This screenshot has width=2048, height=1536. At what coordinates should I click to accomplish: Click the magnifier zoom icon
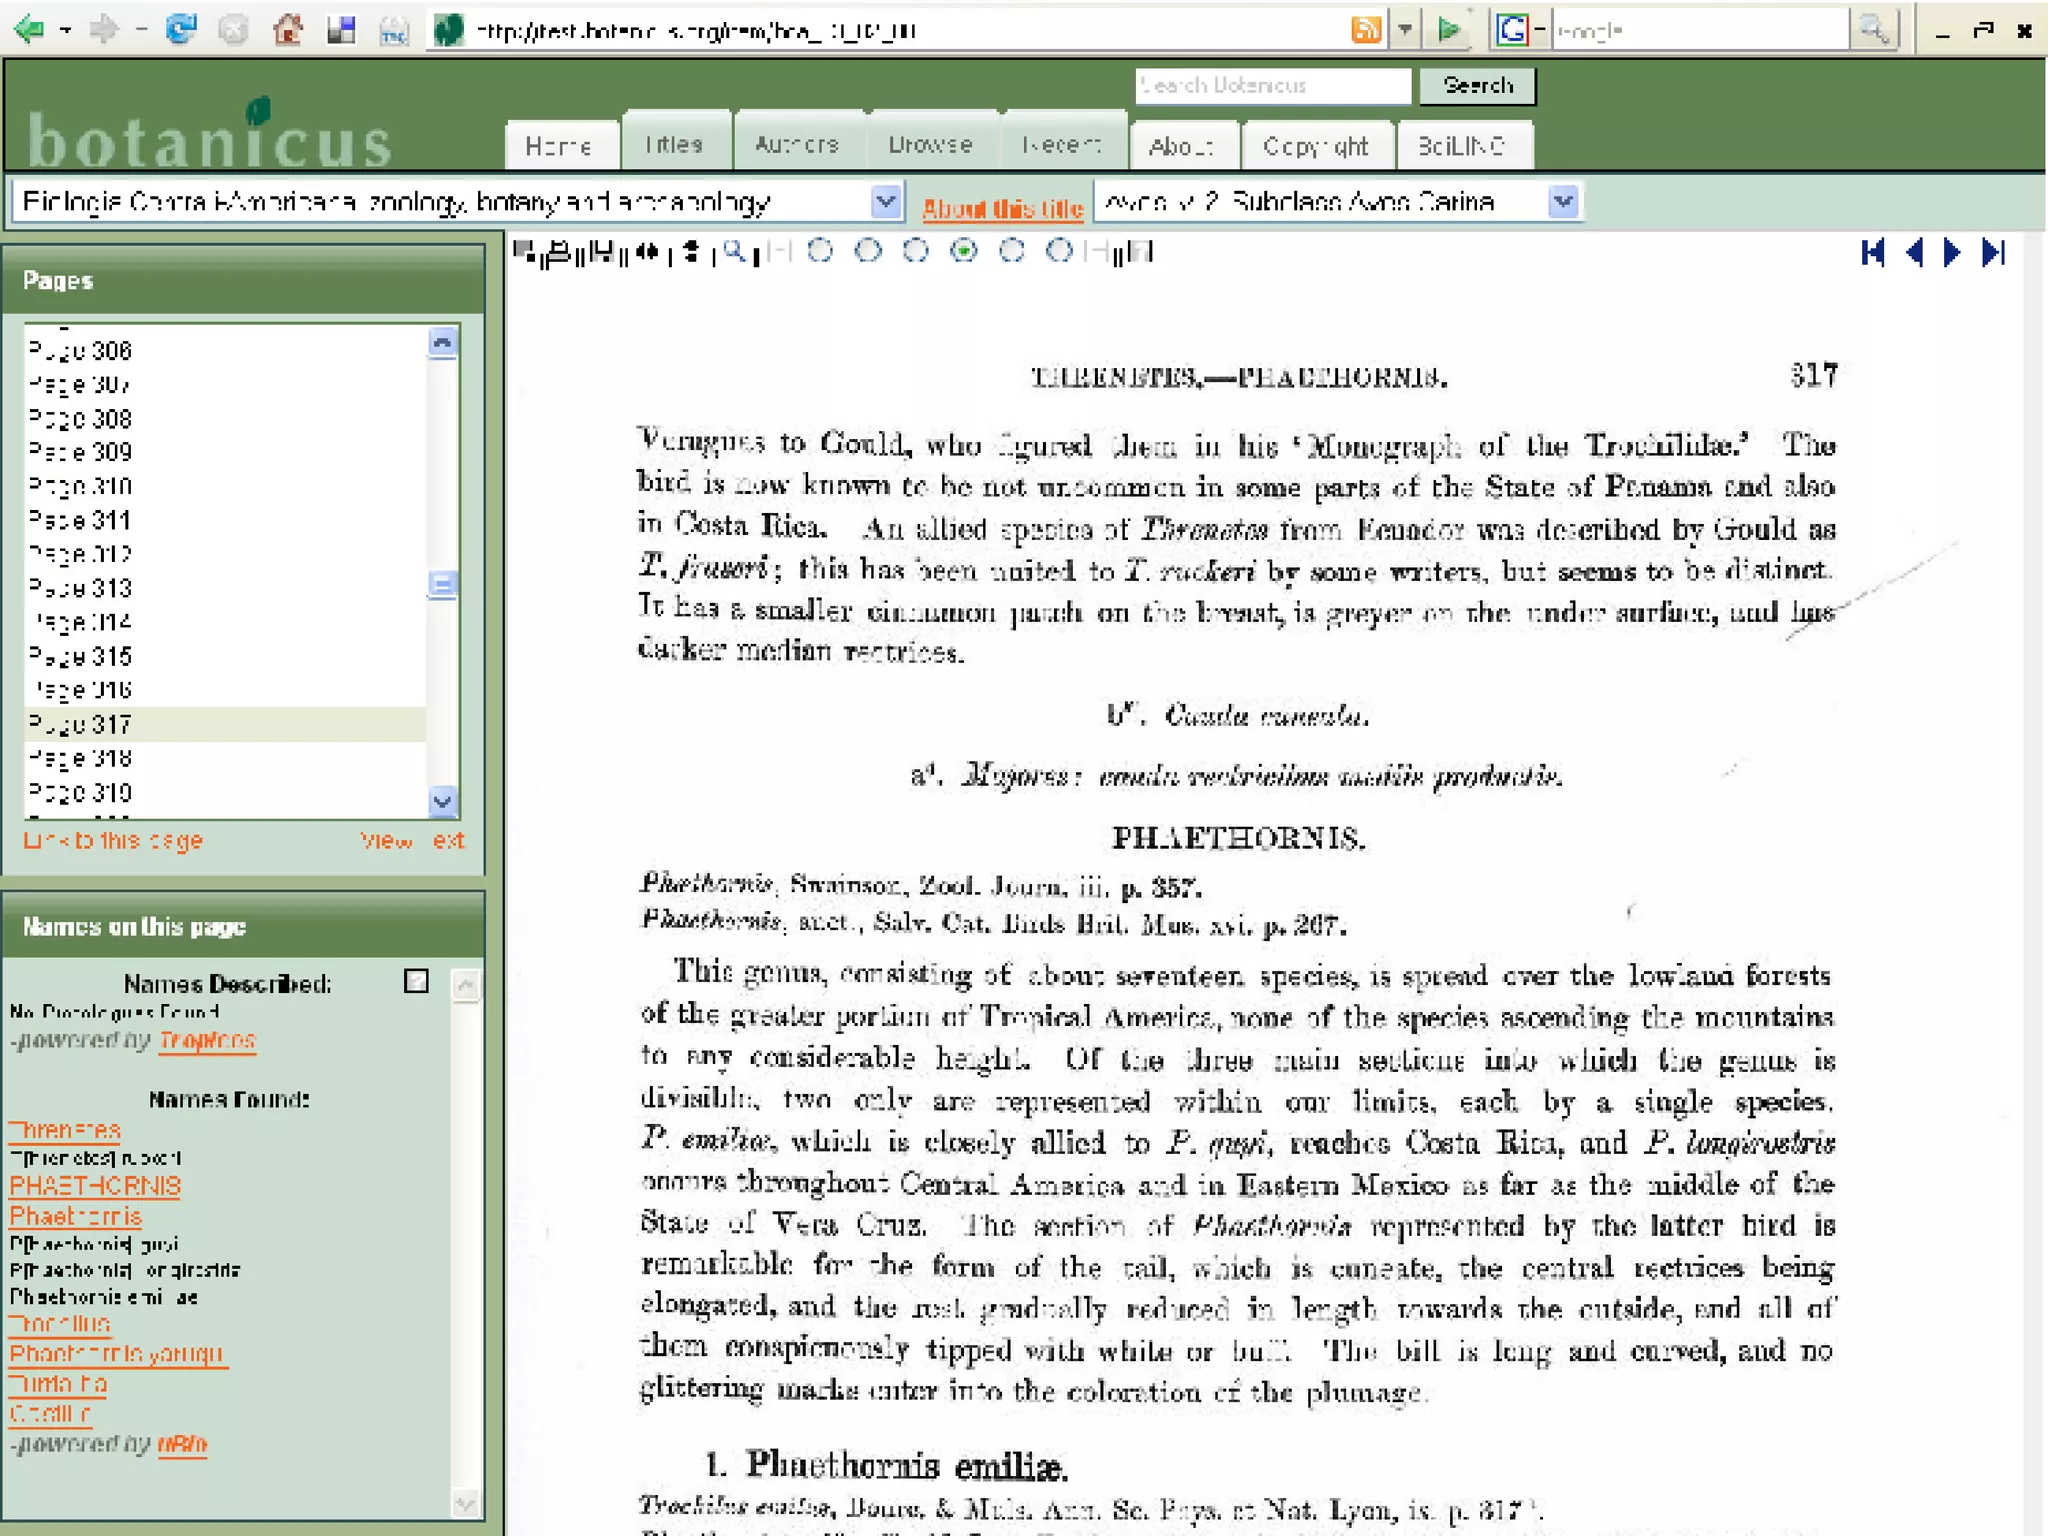click(x=735, y=252)
